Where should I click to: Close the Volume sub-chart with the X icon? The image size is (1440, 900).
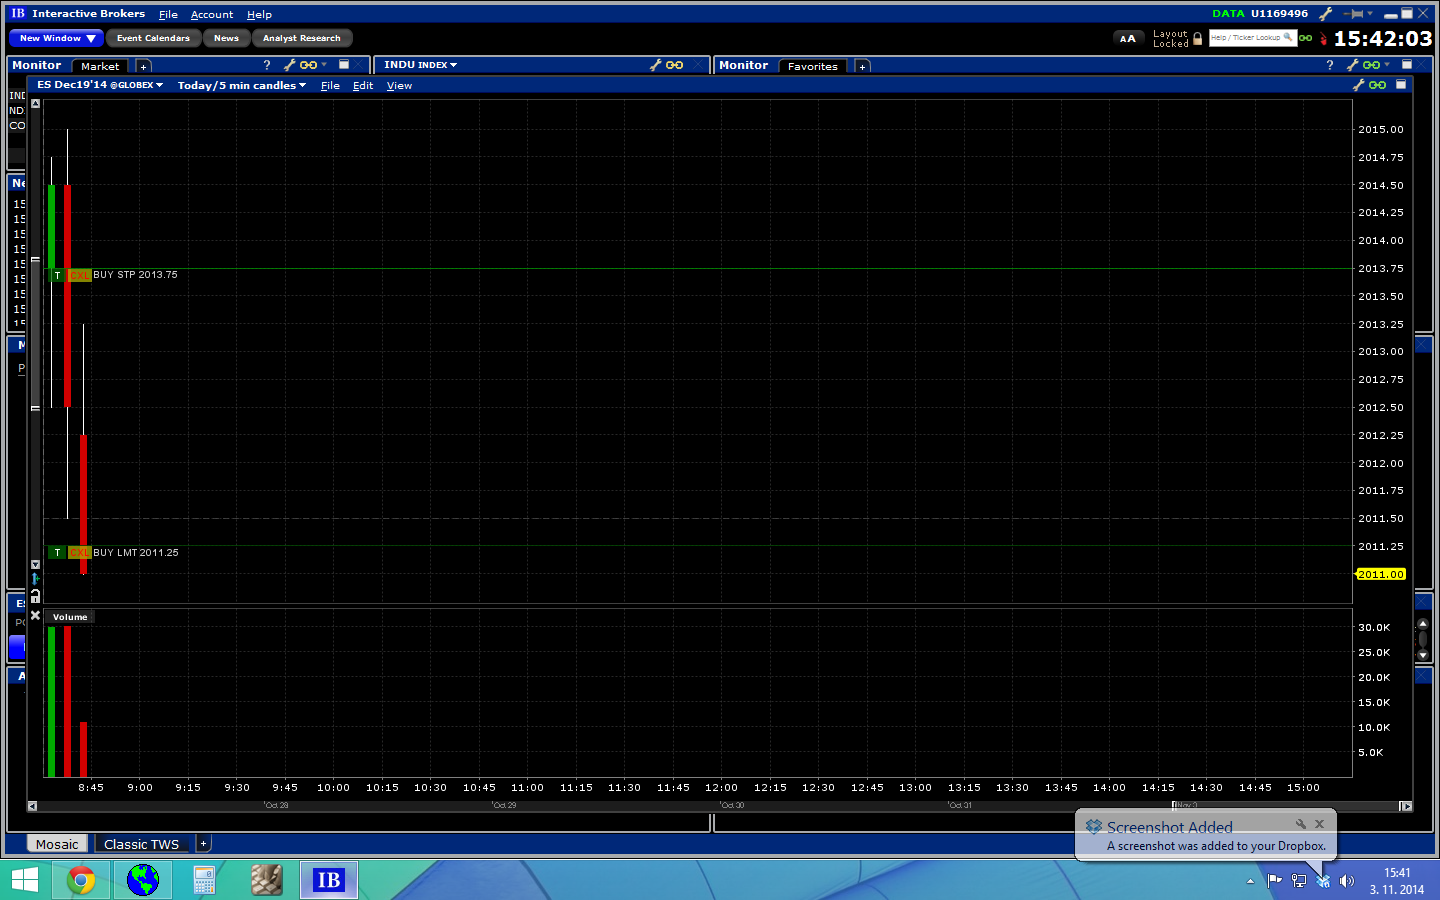35,616
